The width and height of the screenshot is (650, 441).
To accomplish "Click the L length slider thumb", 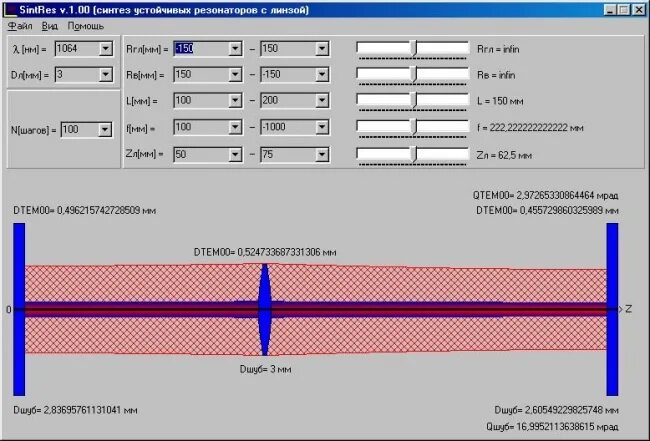I will click(414, 100).
